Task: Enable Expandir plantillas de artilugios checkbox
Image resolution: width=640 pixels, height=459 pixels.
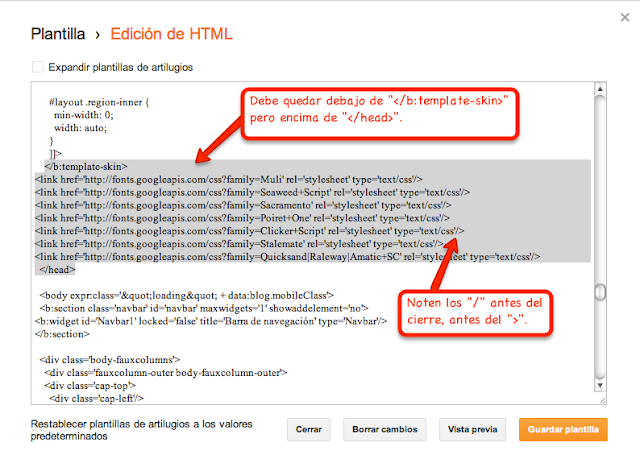Action: (38, 67)
